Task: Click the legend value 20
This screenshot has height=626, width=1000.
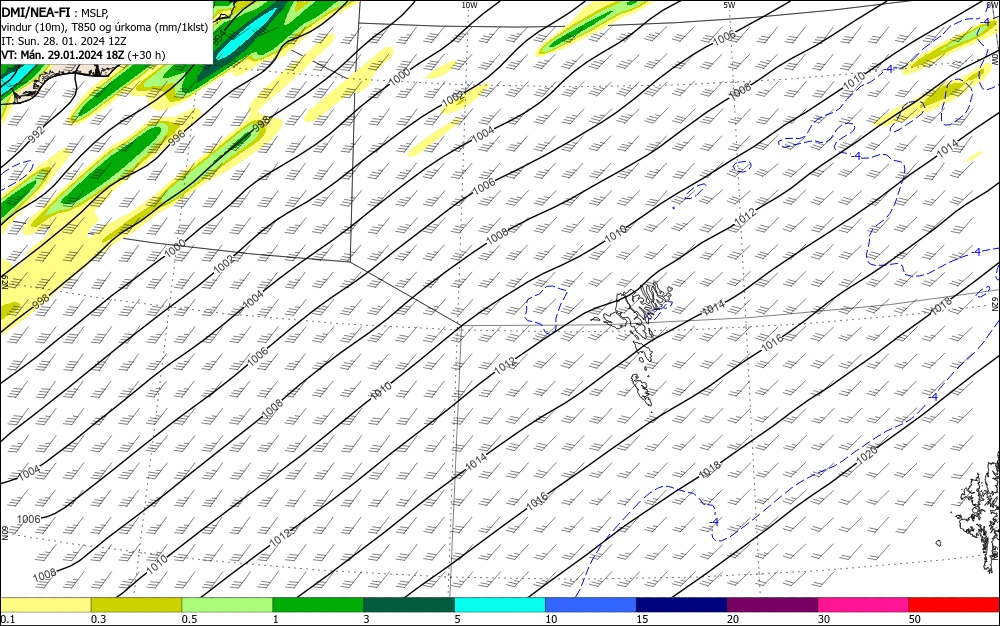Action: point(733,619)
